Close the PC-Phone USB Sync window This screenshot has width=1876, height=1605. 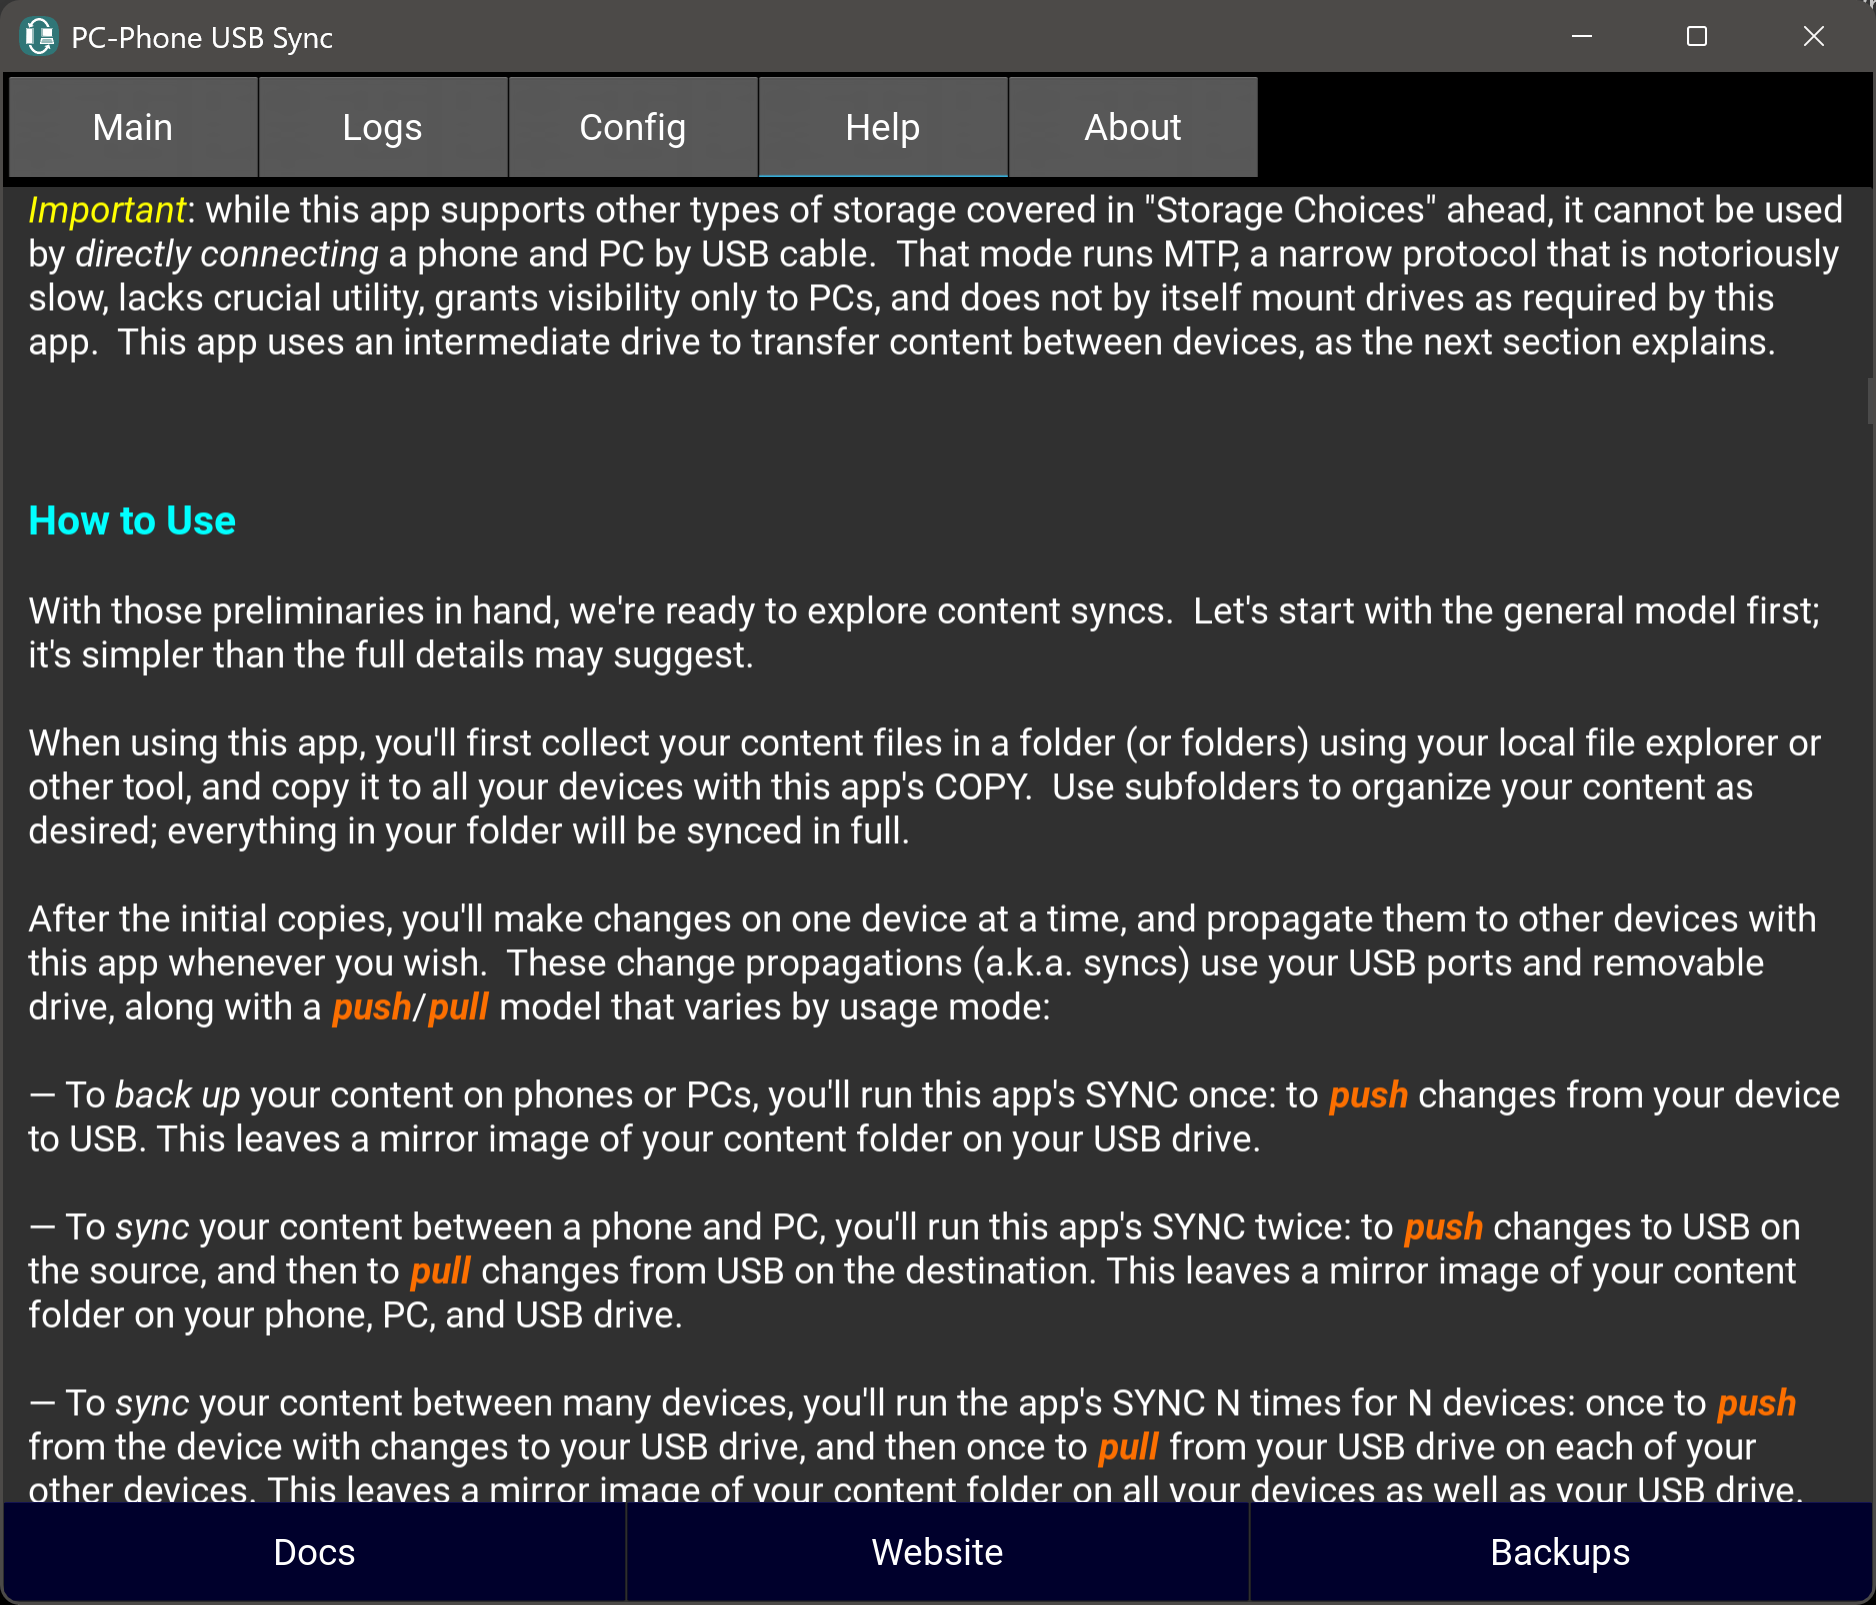pos(1813,37)
